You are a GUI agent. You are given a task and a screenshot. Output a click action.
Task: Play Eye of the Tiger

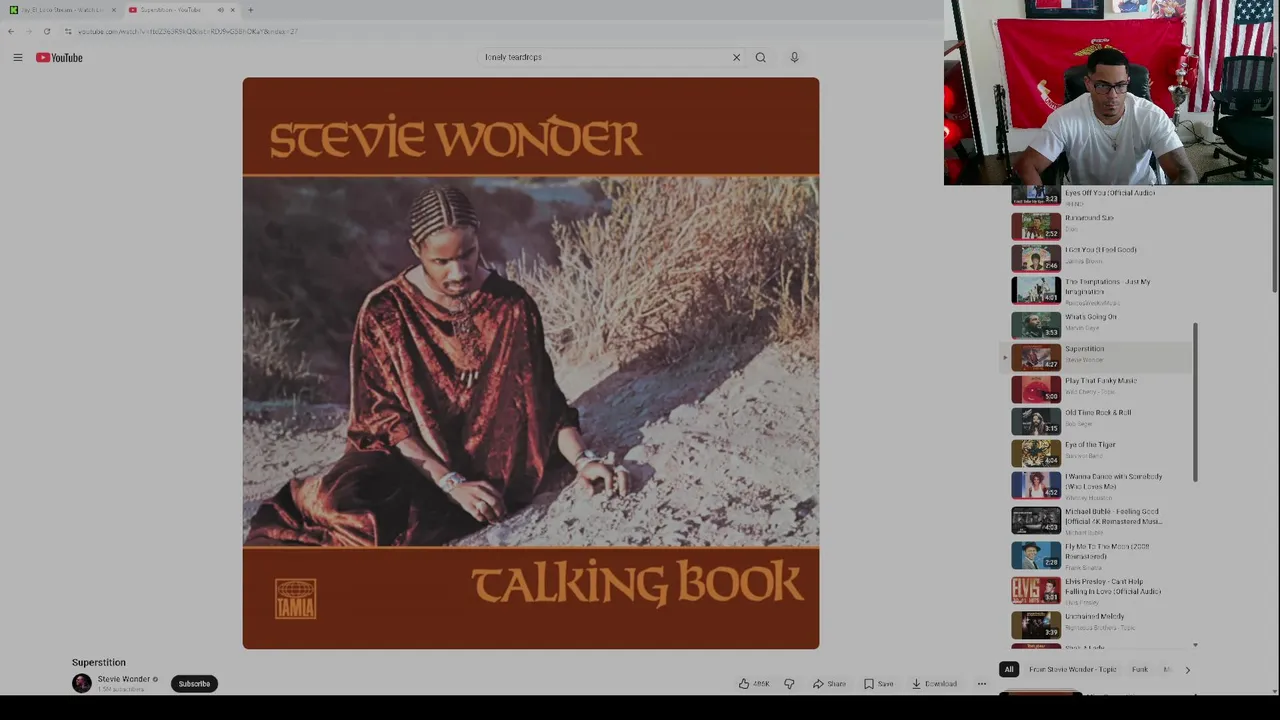pyautogui.click(x=1098, y=452)
